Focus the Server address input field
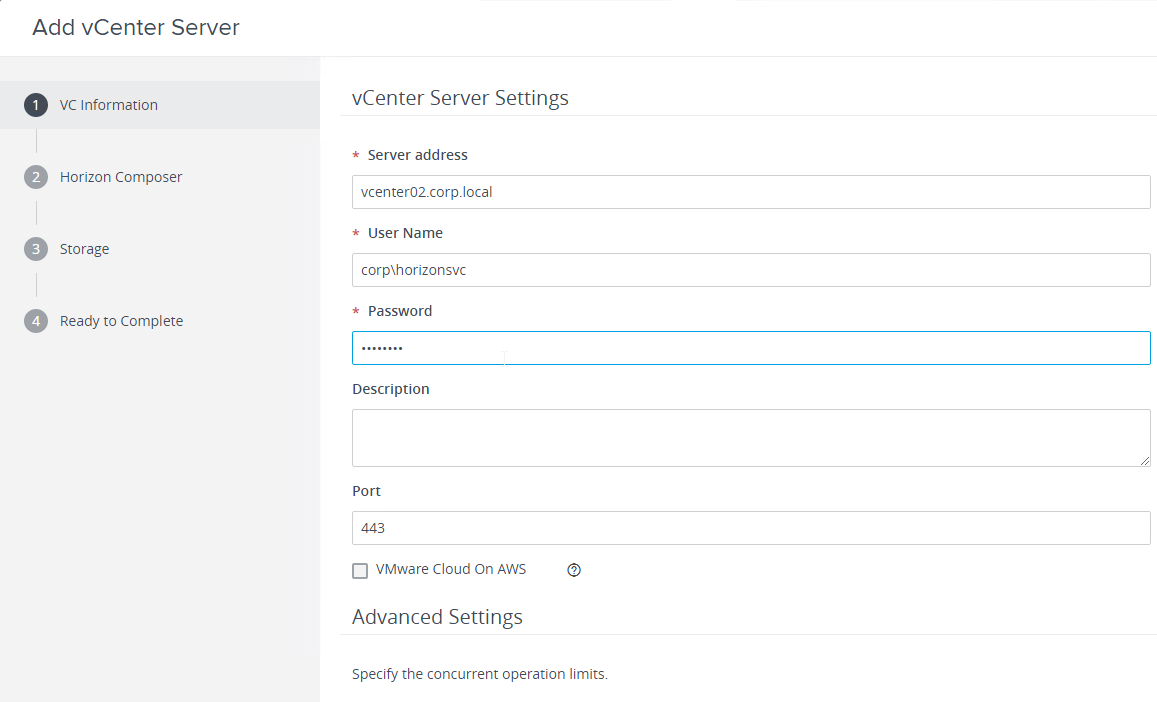Screen dimensions: 1157x702 (751, 192)
